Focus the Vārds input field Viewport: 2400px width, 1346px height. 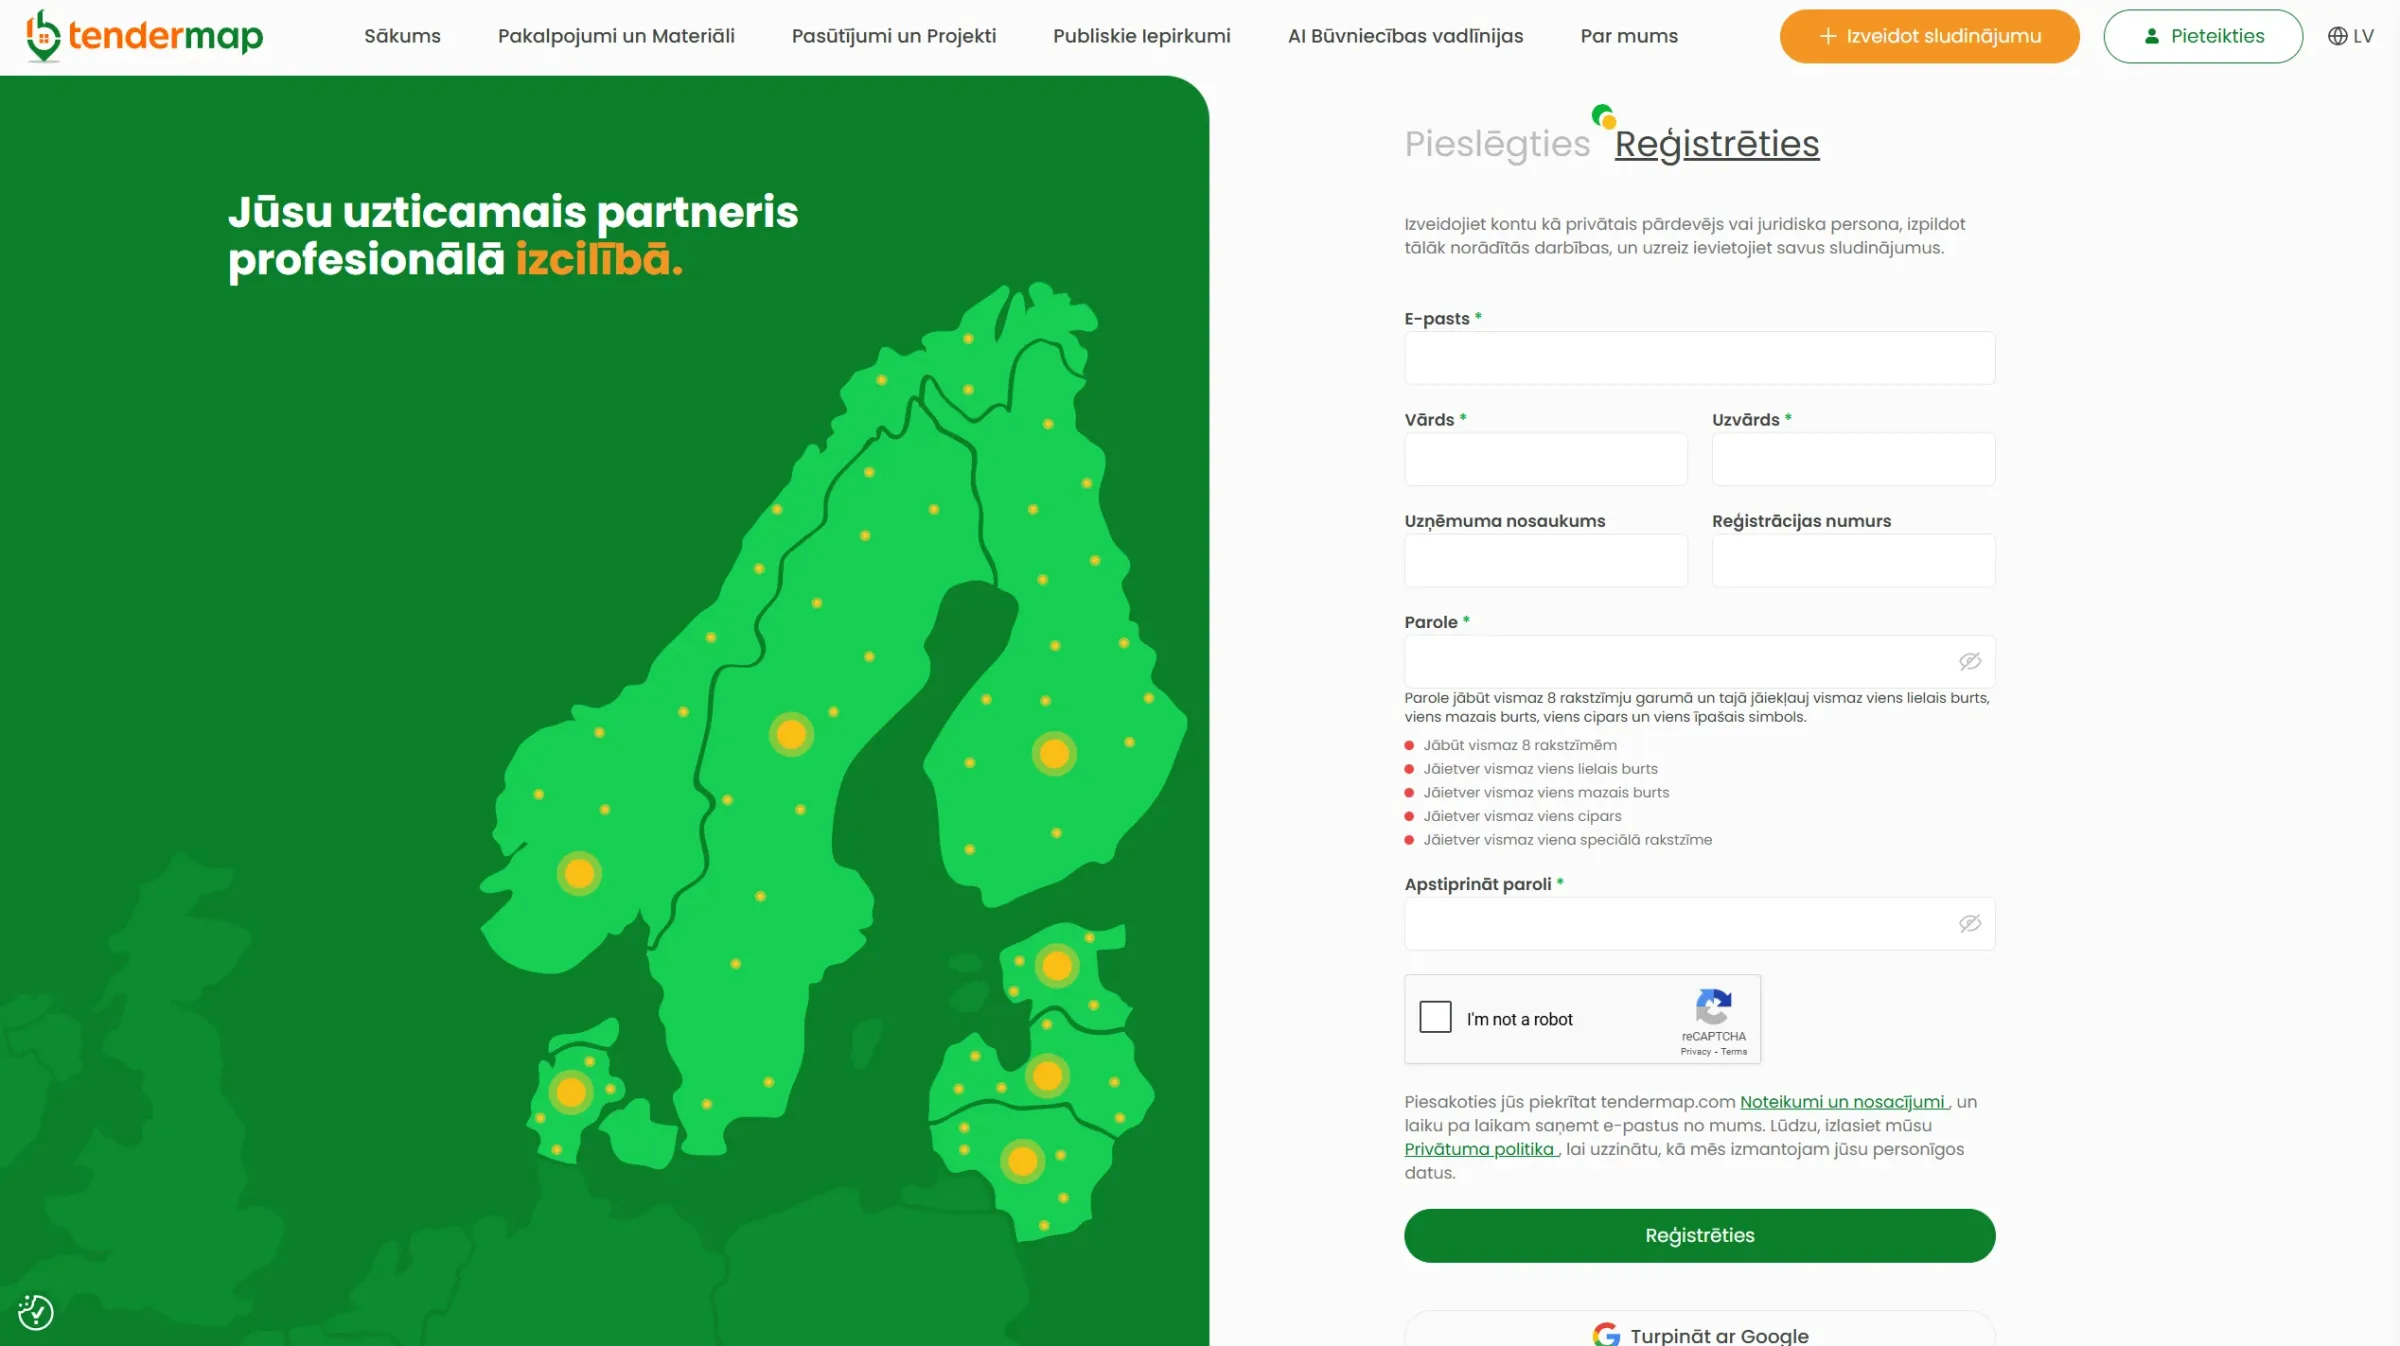1545,459
